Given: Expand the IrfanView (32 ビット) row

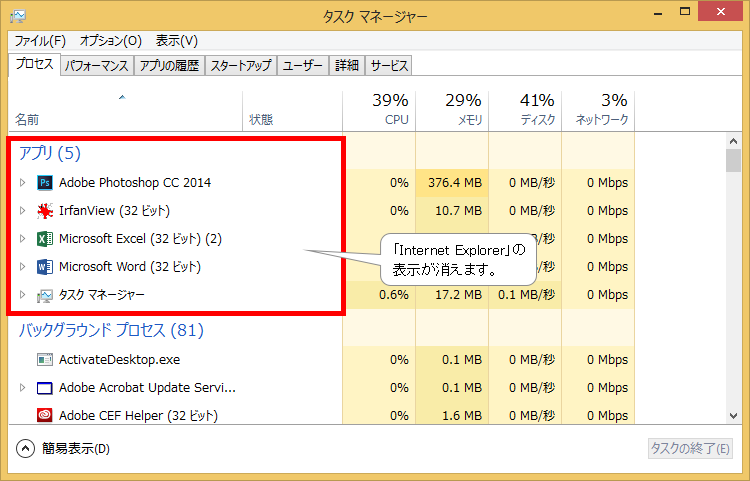Looking at the screenshot, I should click(22, 211).
